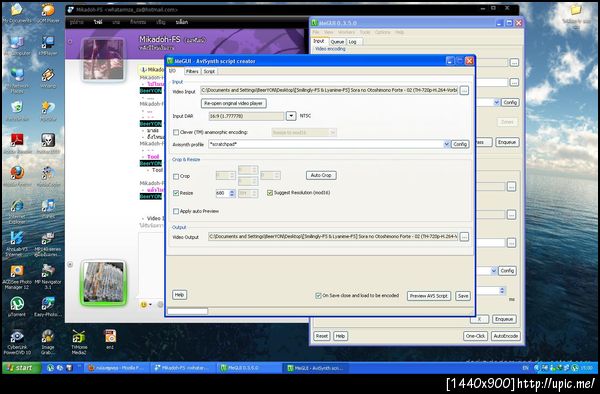Open the Log tab in MeGUI main window

(352, 42)
